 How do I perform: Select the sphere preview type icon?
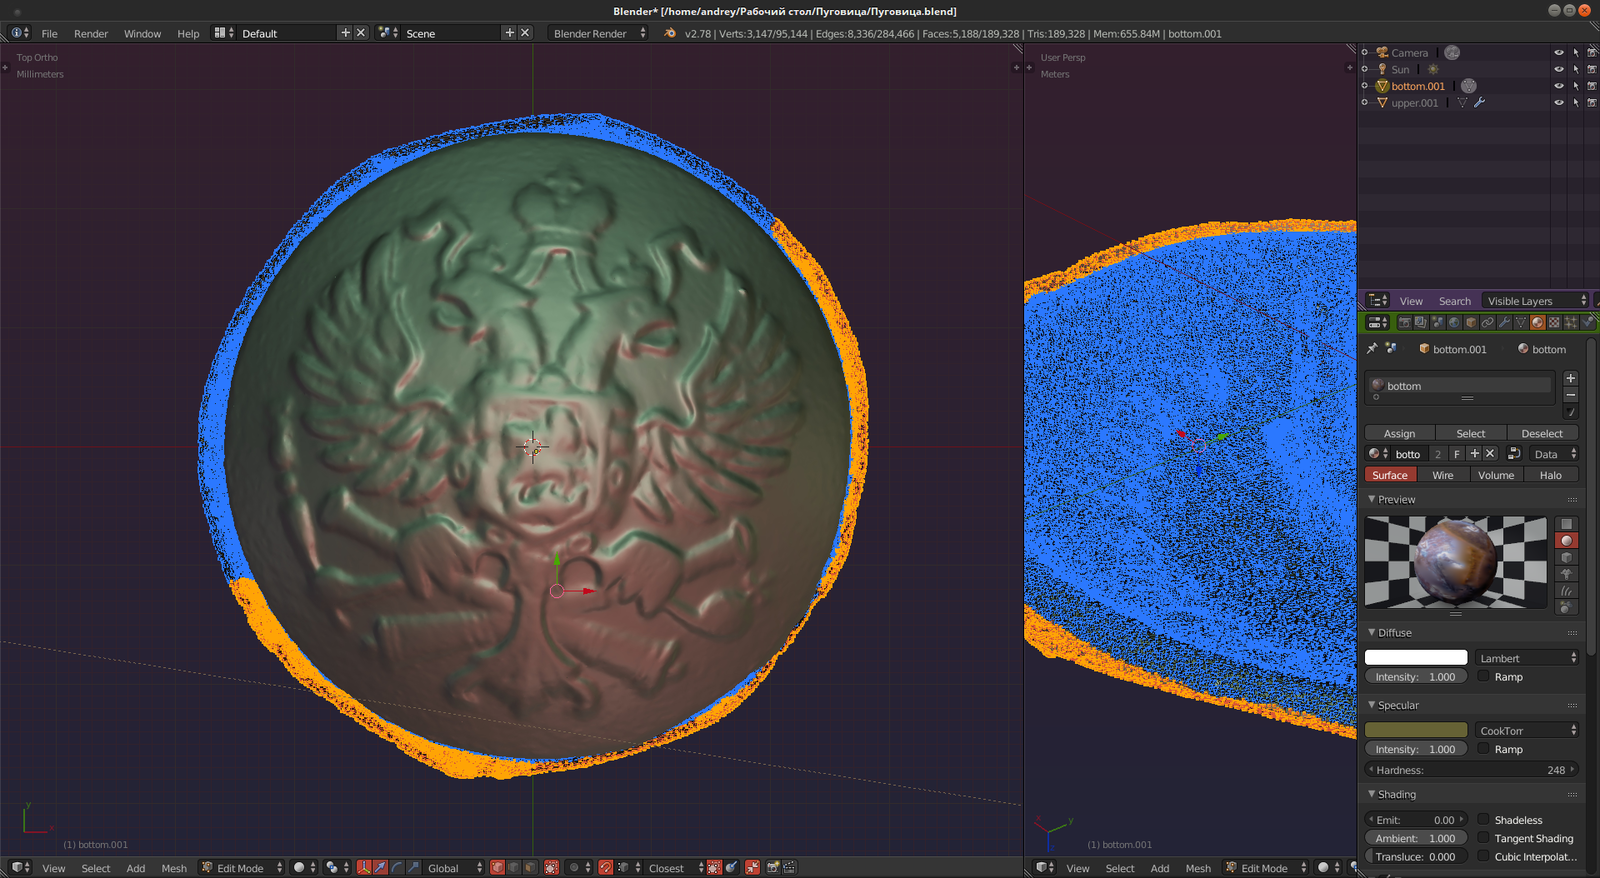[1567, 541]
